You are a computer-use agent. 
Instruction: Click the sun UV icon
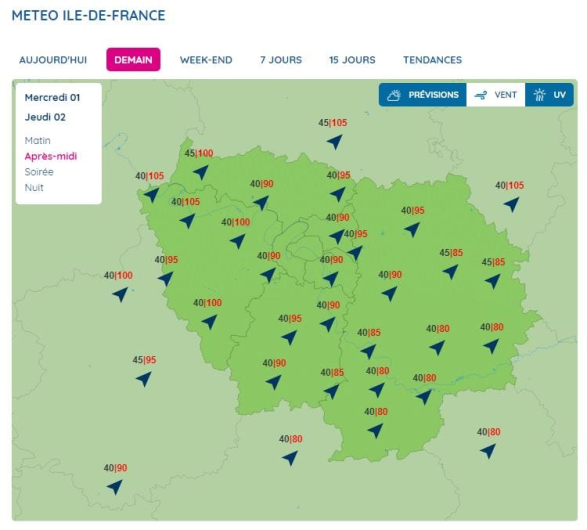point(539,95)
